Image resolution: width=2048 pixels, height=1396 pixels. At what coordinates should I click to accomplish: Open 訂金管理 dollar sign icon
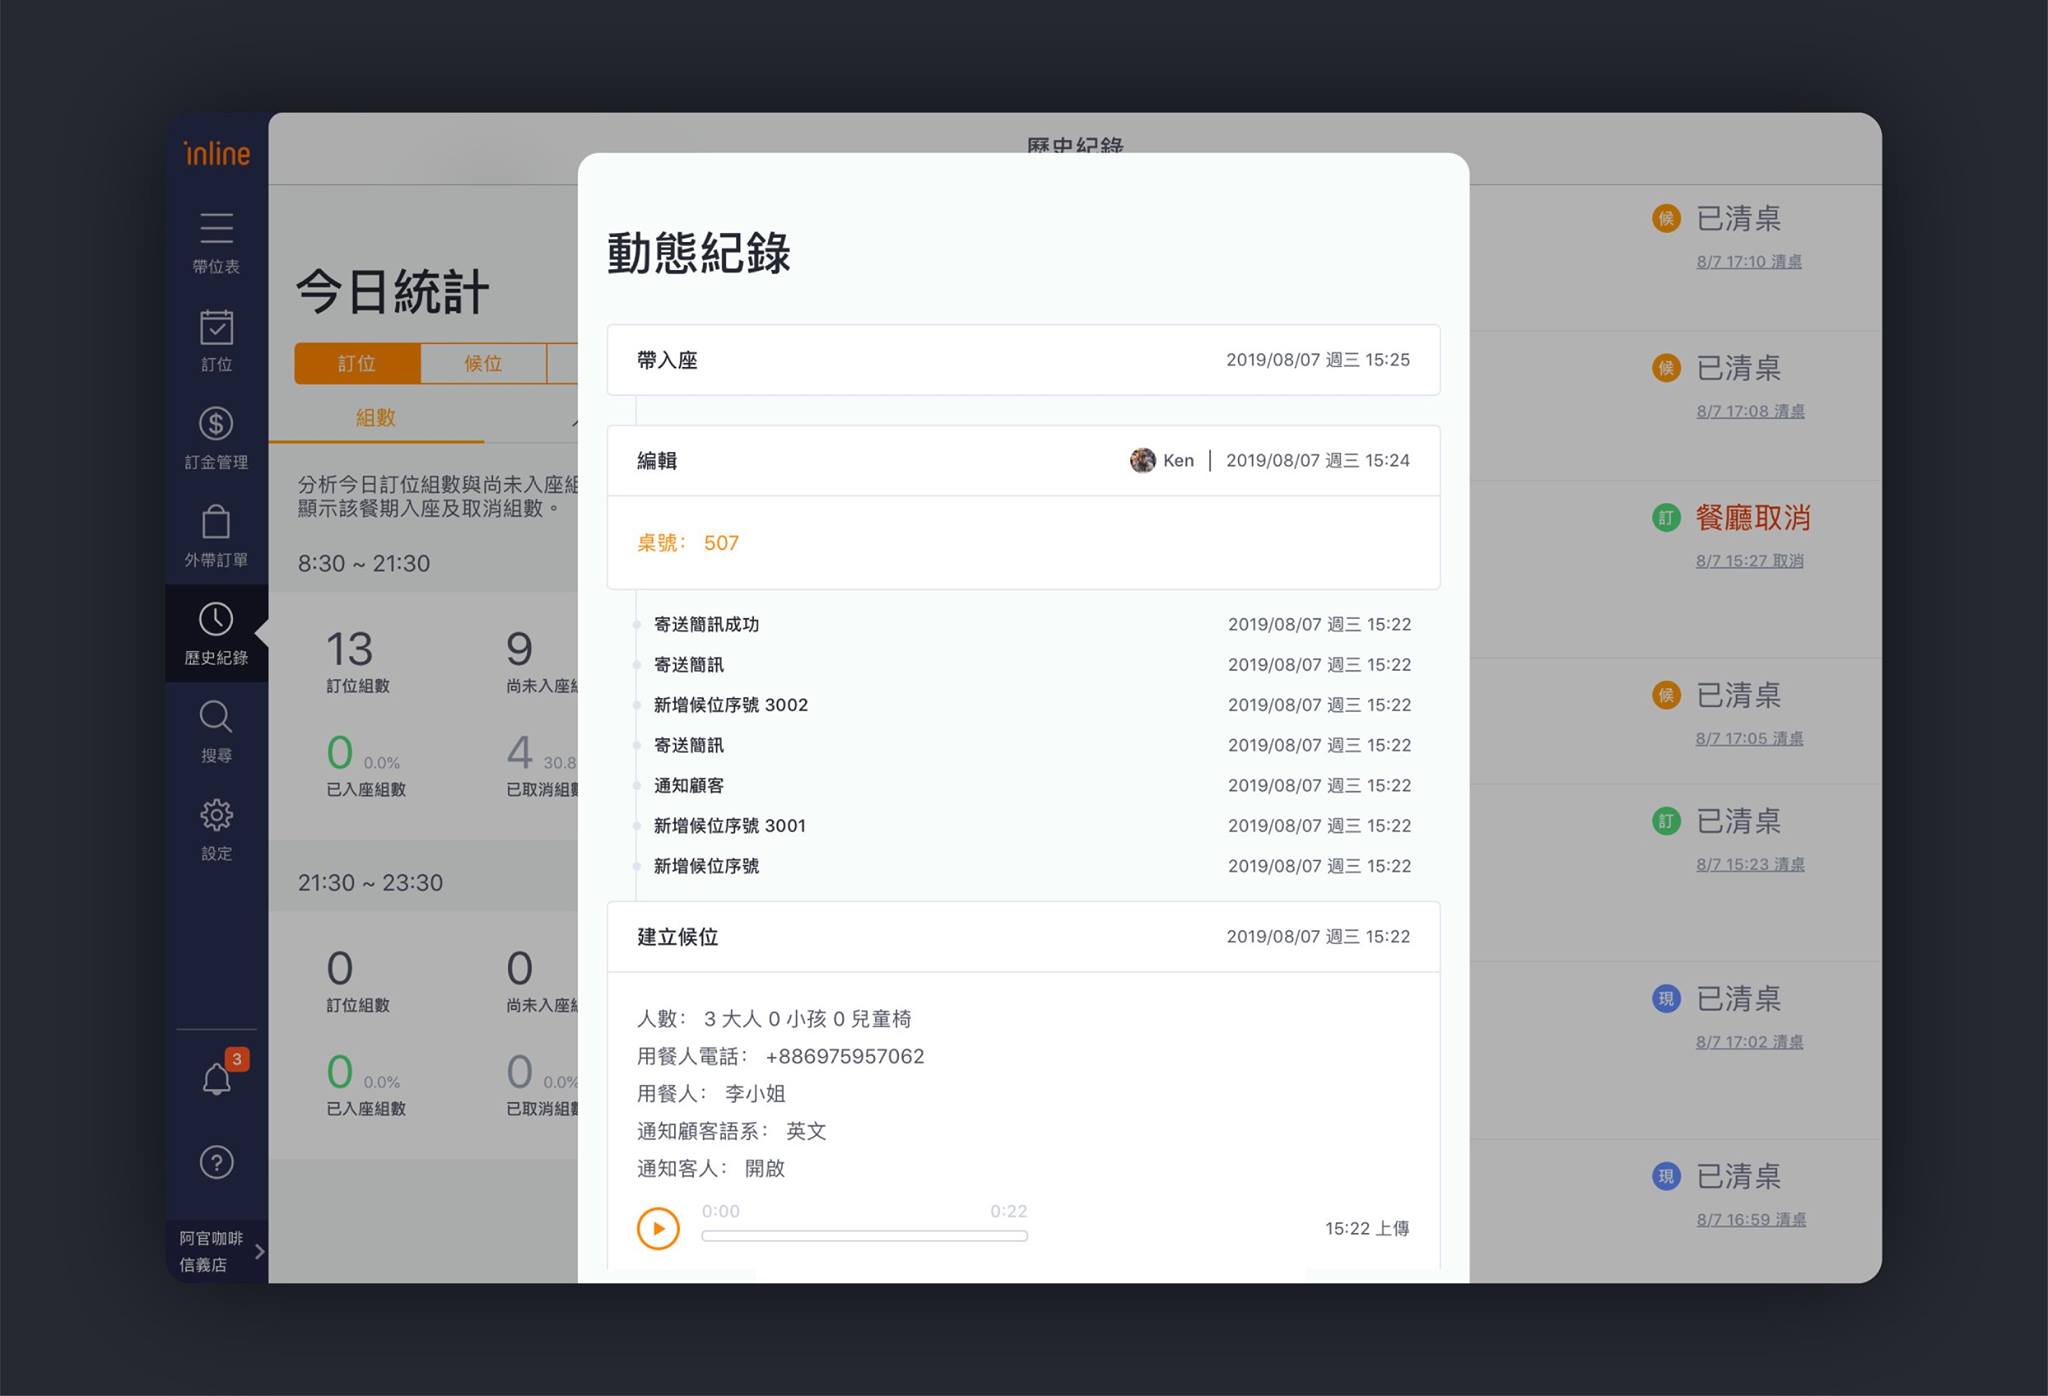click(x=216, y=424)
